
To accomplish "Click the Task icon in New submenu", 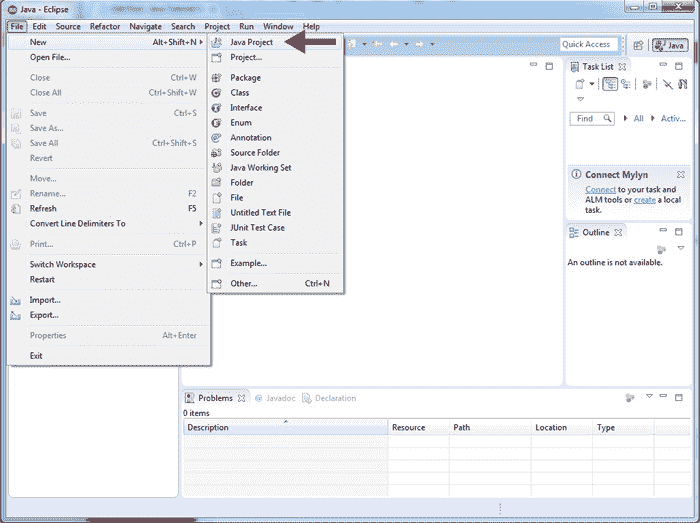I will [x=217, y=243].
